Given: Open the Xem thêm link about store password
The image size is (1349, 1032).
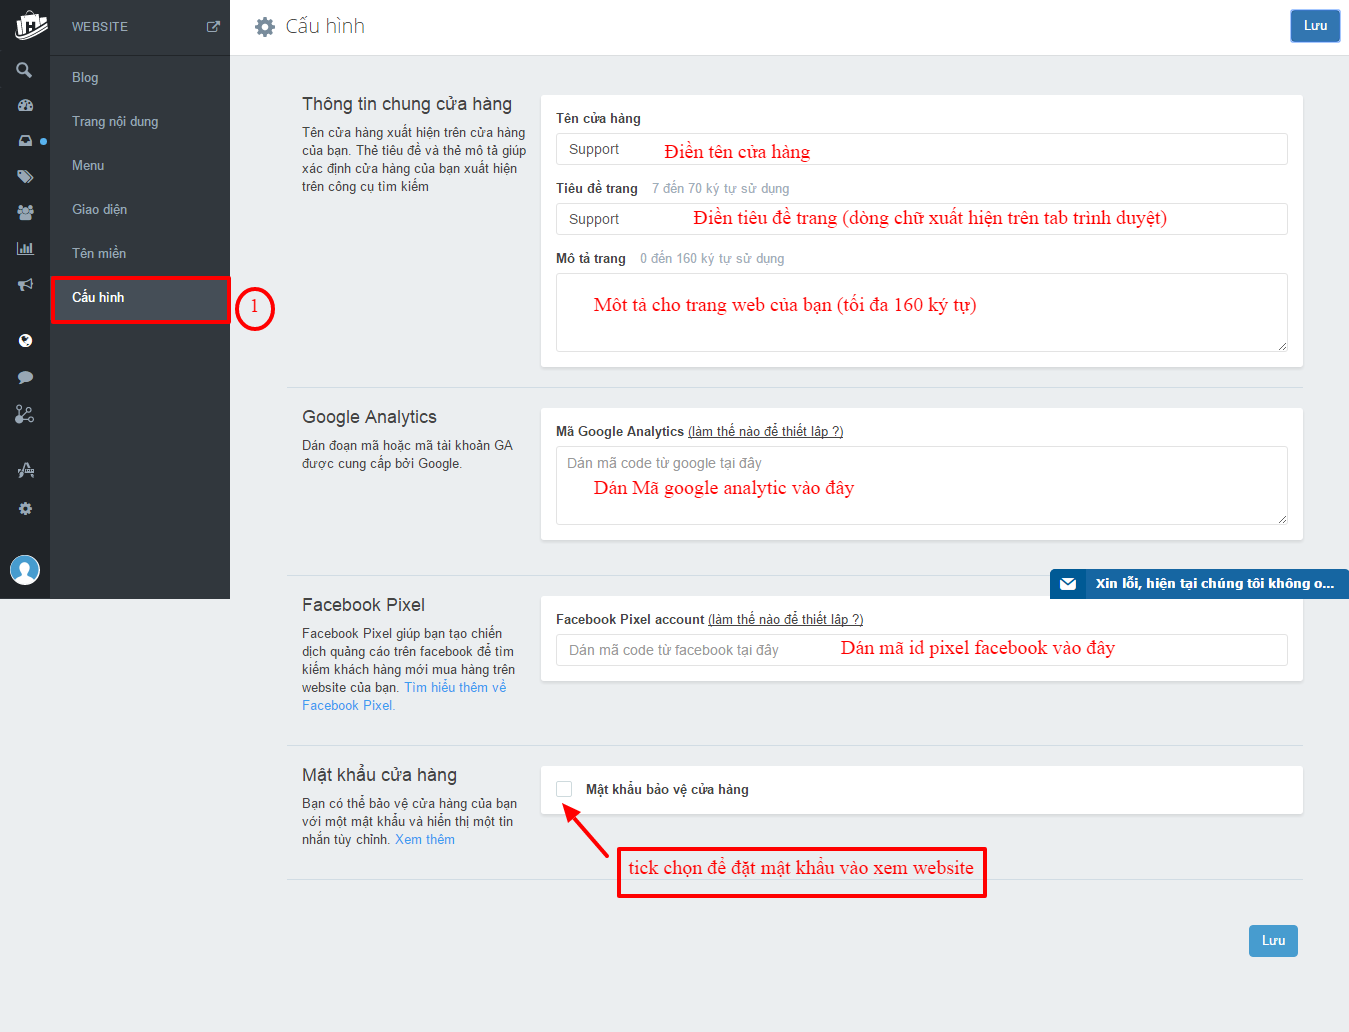Looking at the screenshot, I should click(425, 840).
